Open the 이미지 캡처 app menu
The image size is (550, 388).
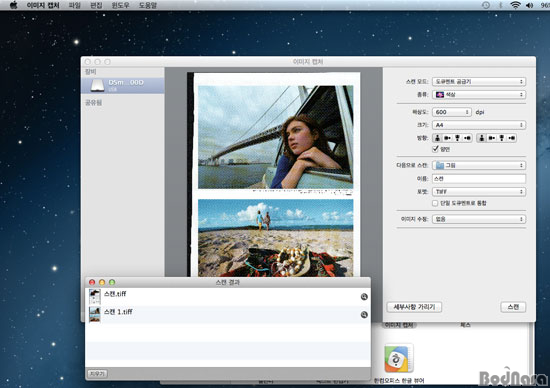coord(43,5)
